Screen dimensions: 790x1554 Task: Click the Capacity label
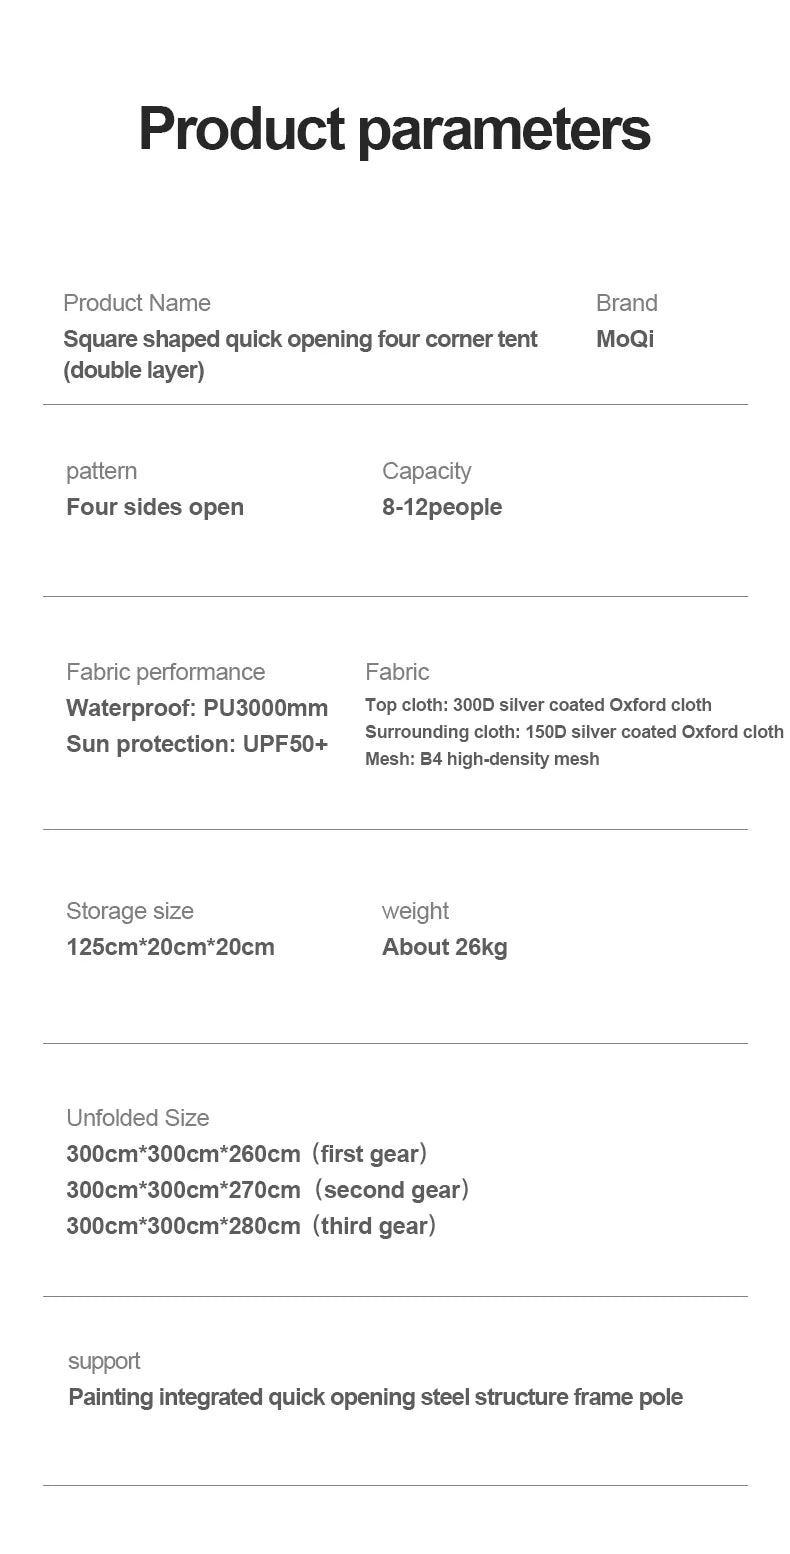(x=426, y=471)
